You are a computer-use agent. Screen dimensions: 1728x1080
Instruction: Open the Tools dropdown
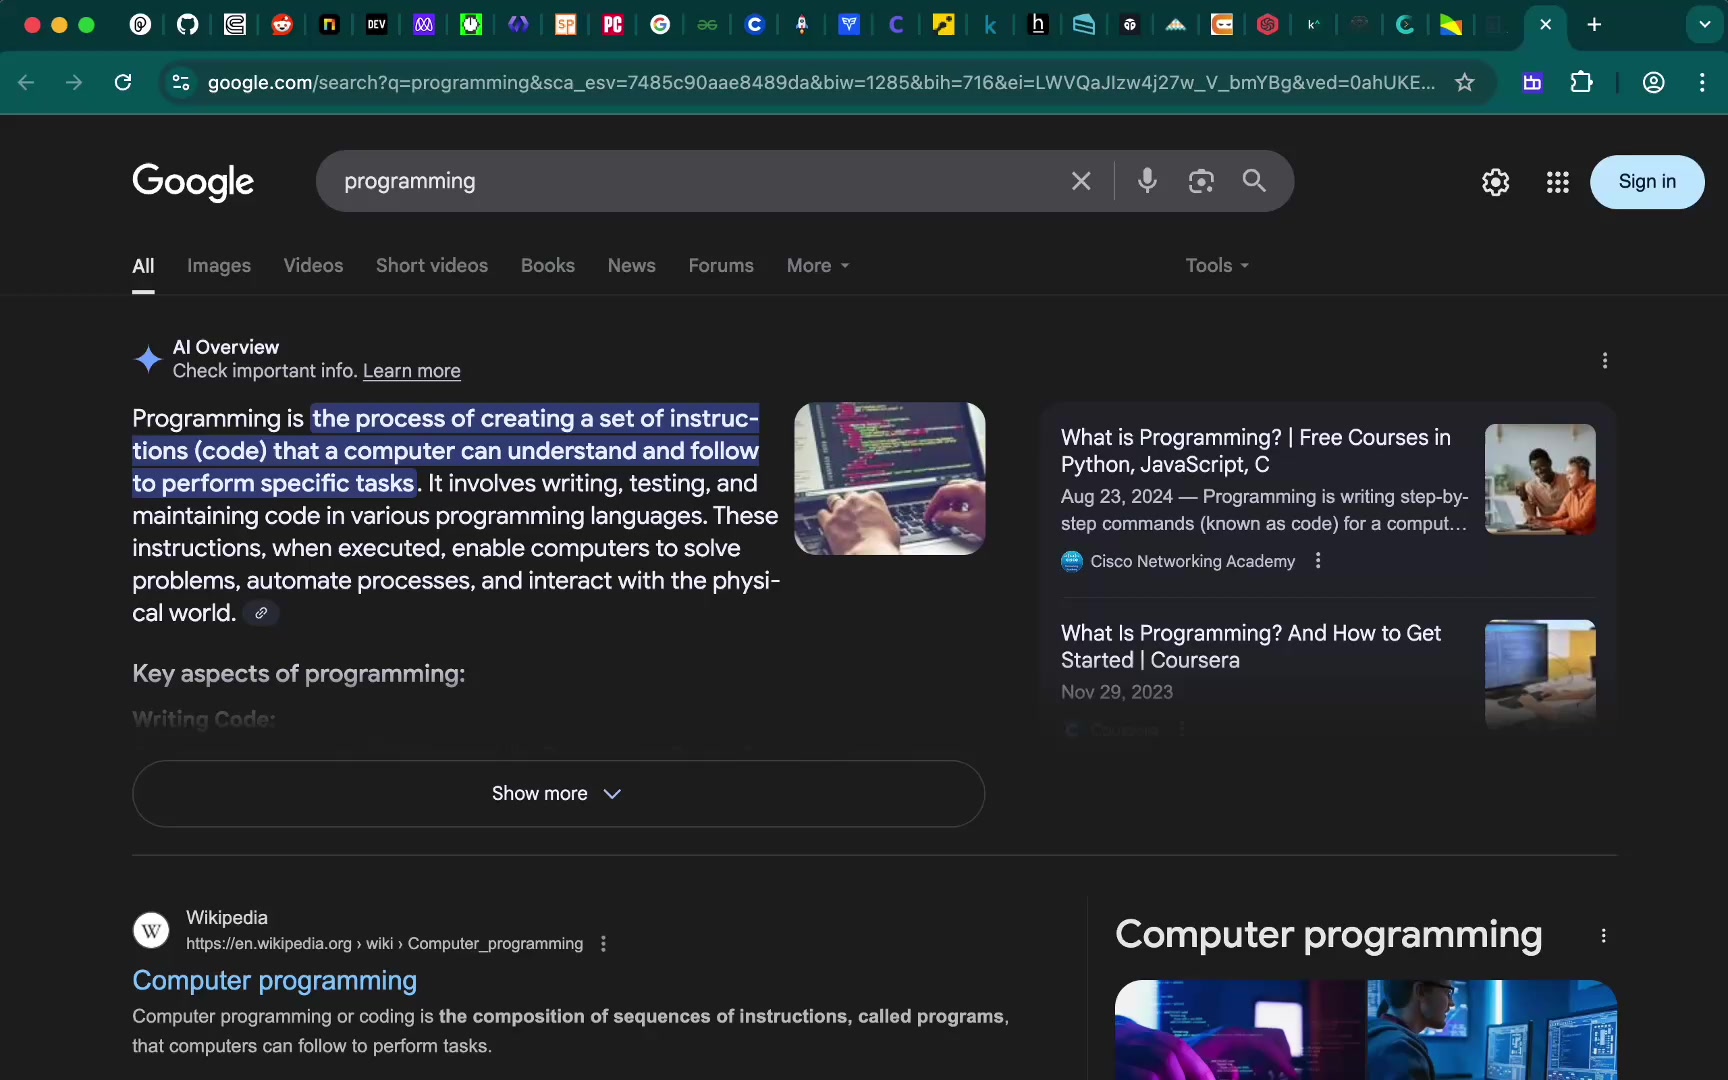[x=1214, y=265]
